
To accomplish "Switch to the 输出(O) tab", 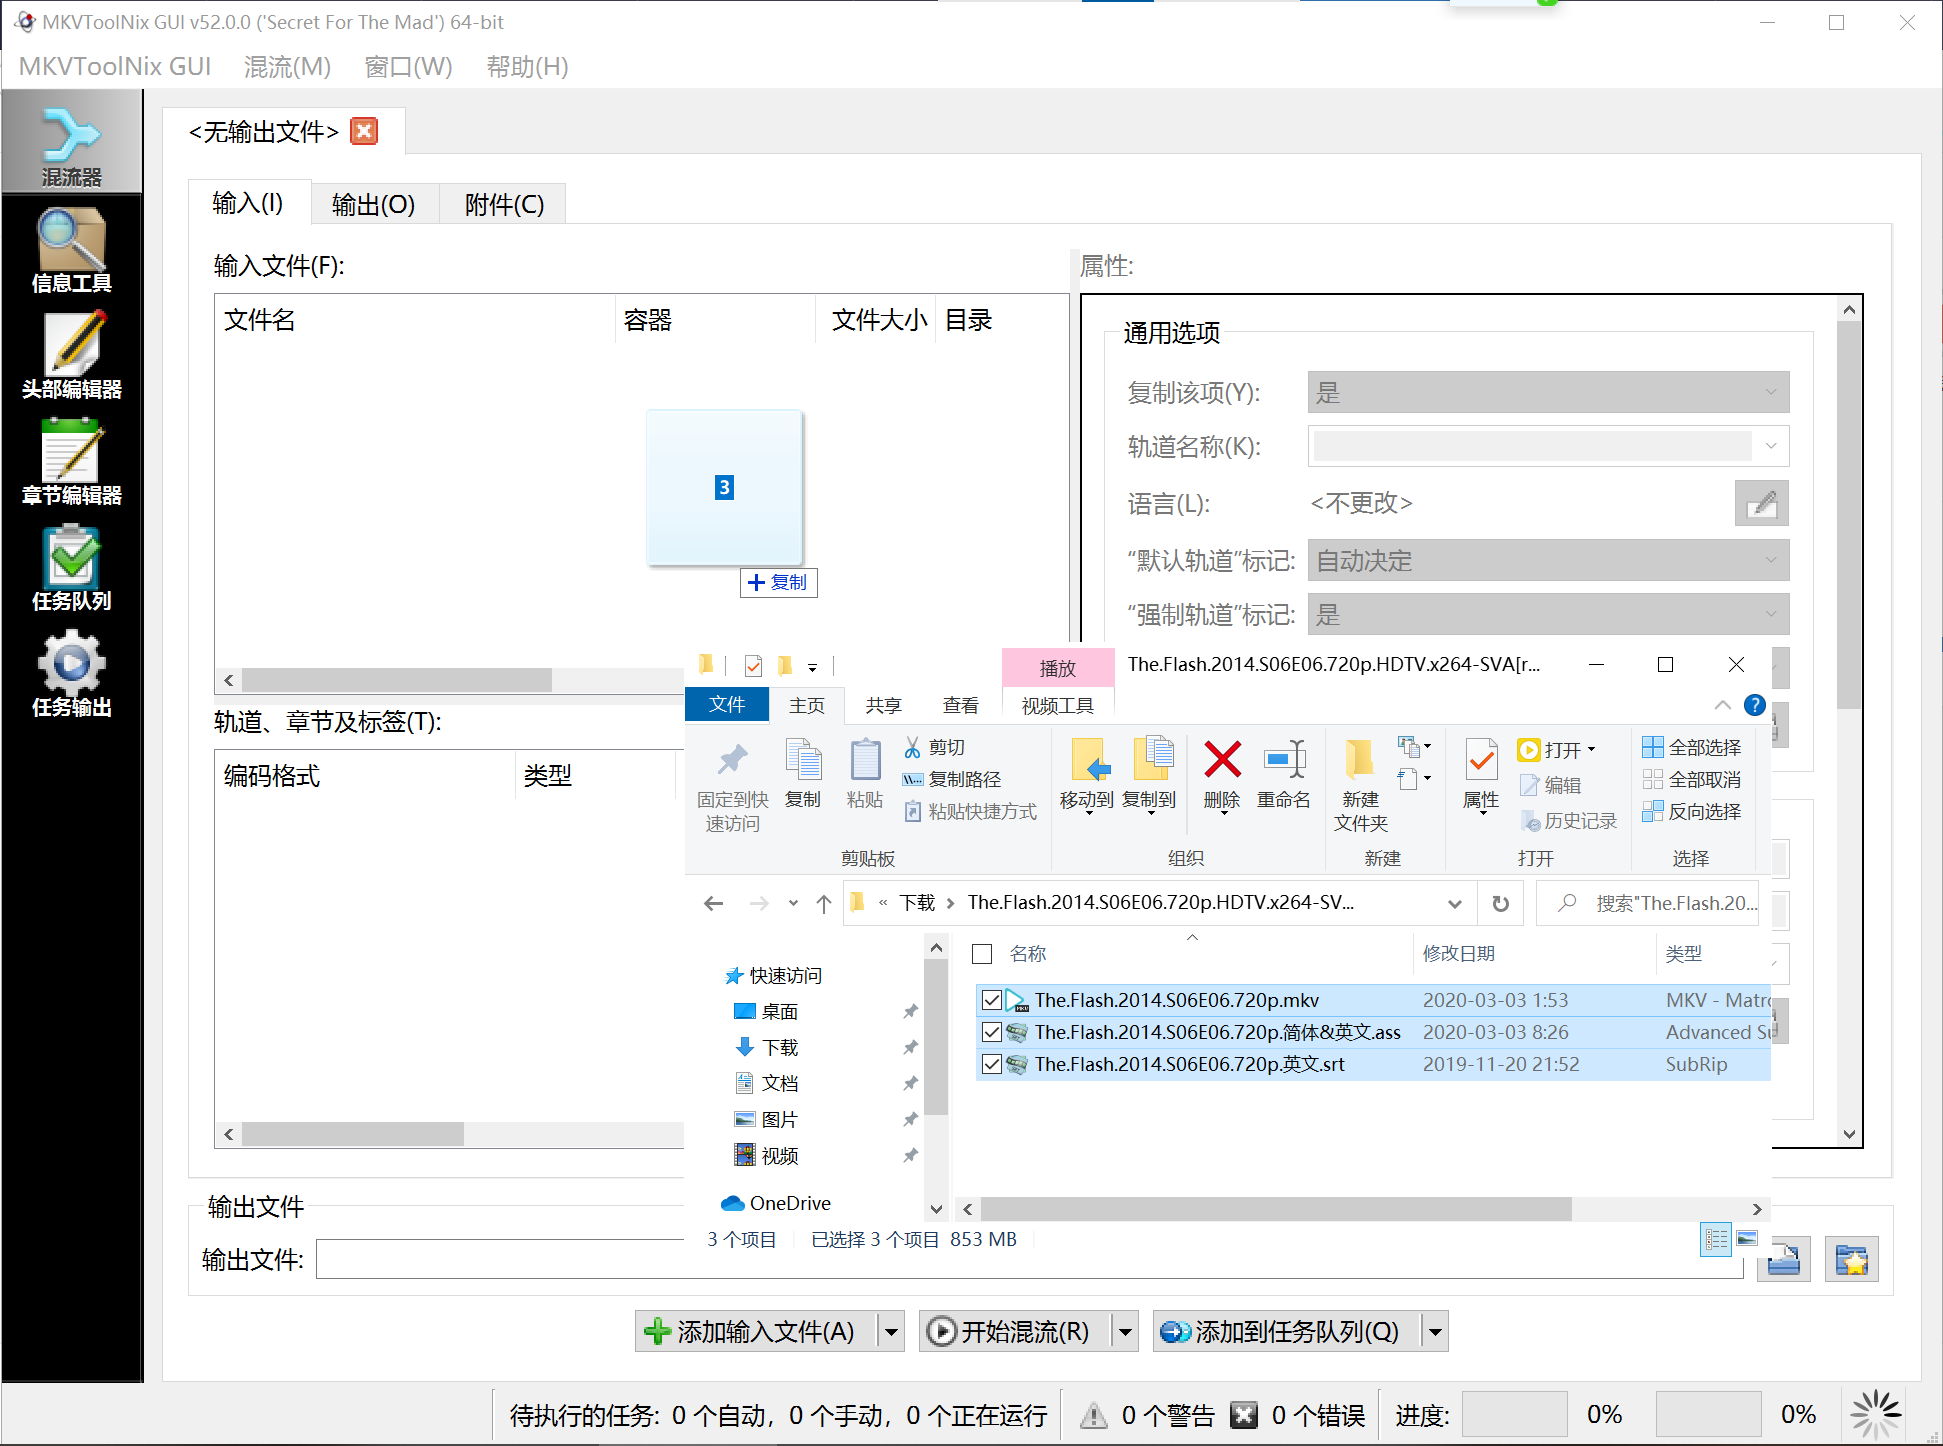I will click(374, 203).
